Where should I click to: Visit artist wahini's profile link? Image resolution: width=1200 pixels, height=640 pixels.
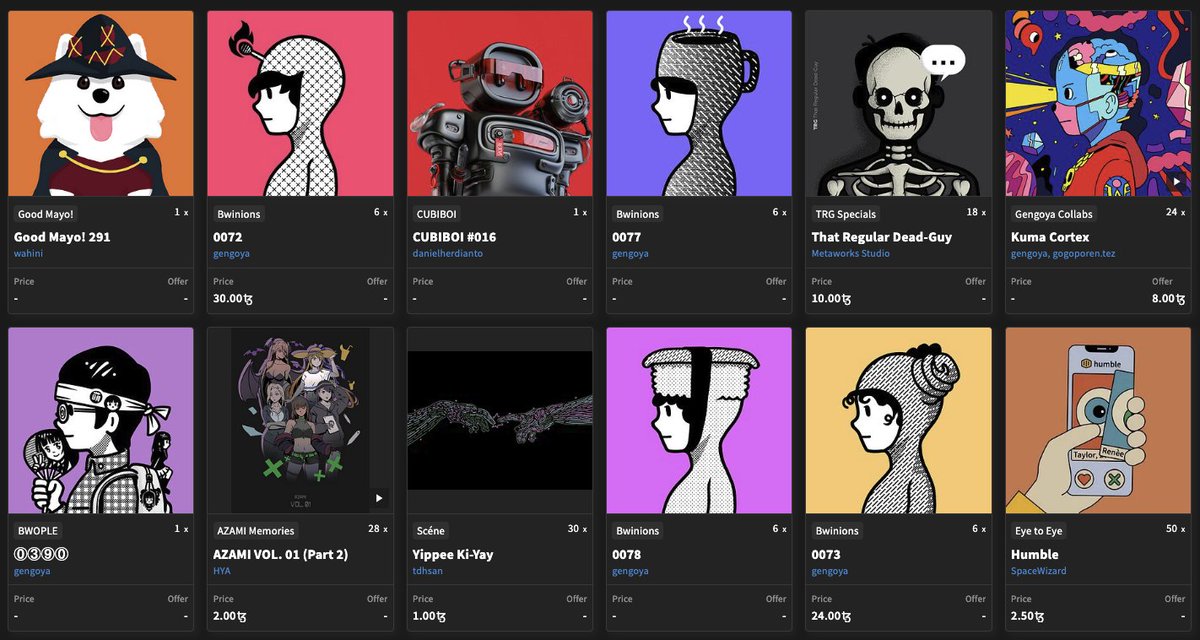pos(29,254)
